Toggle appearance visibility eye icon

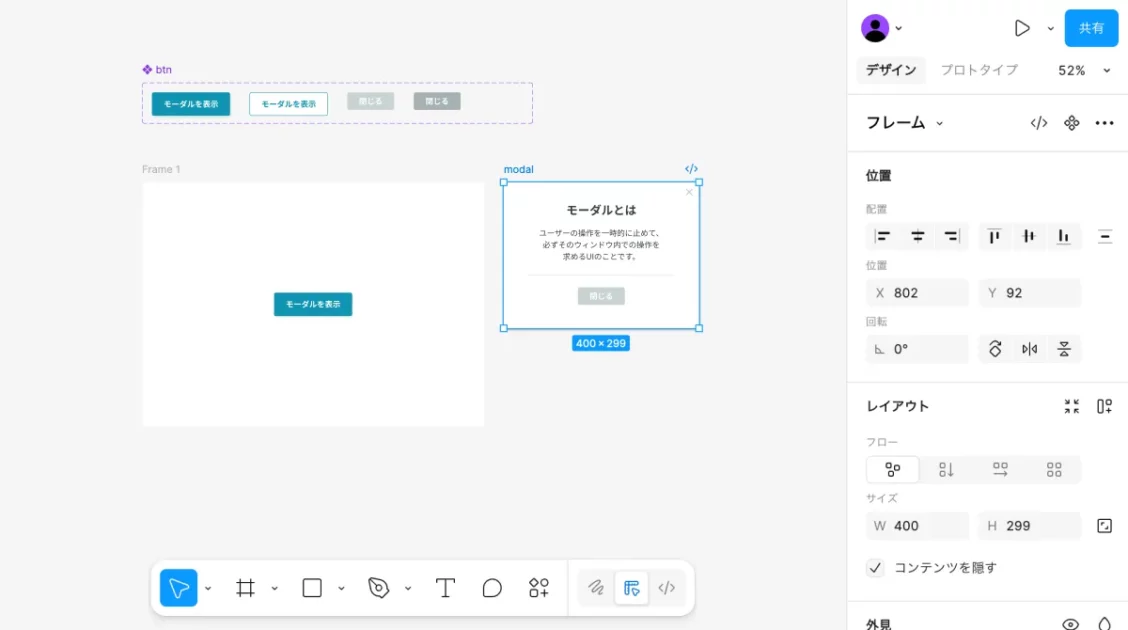point(1070,624)
